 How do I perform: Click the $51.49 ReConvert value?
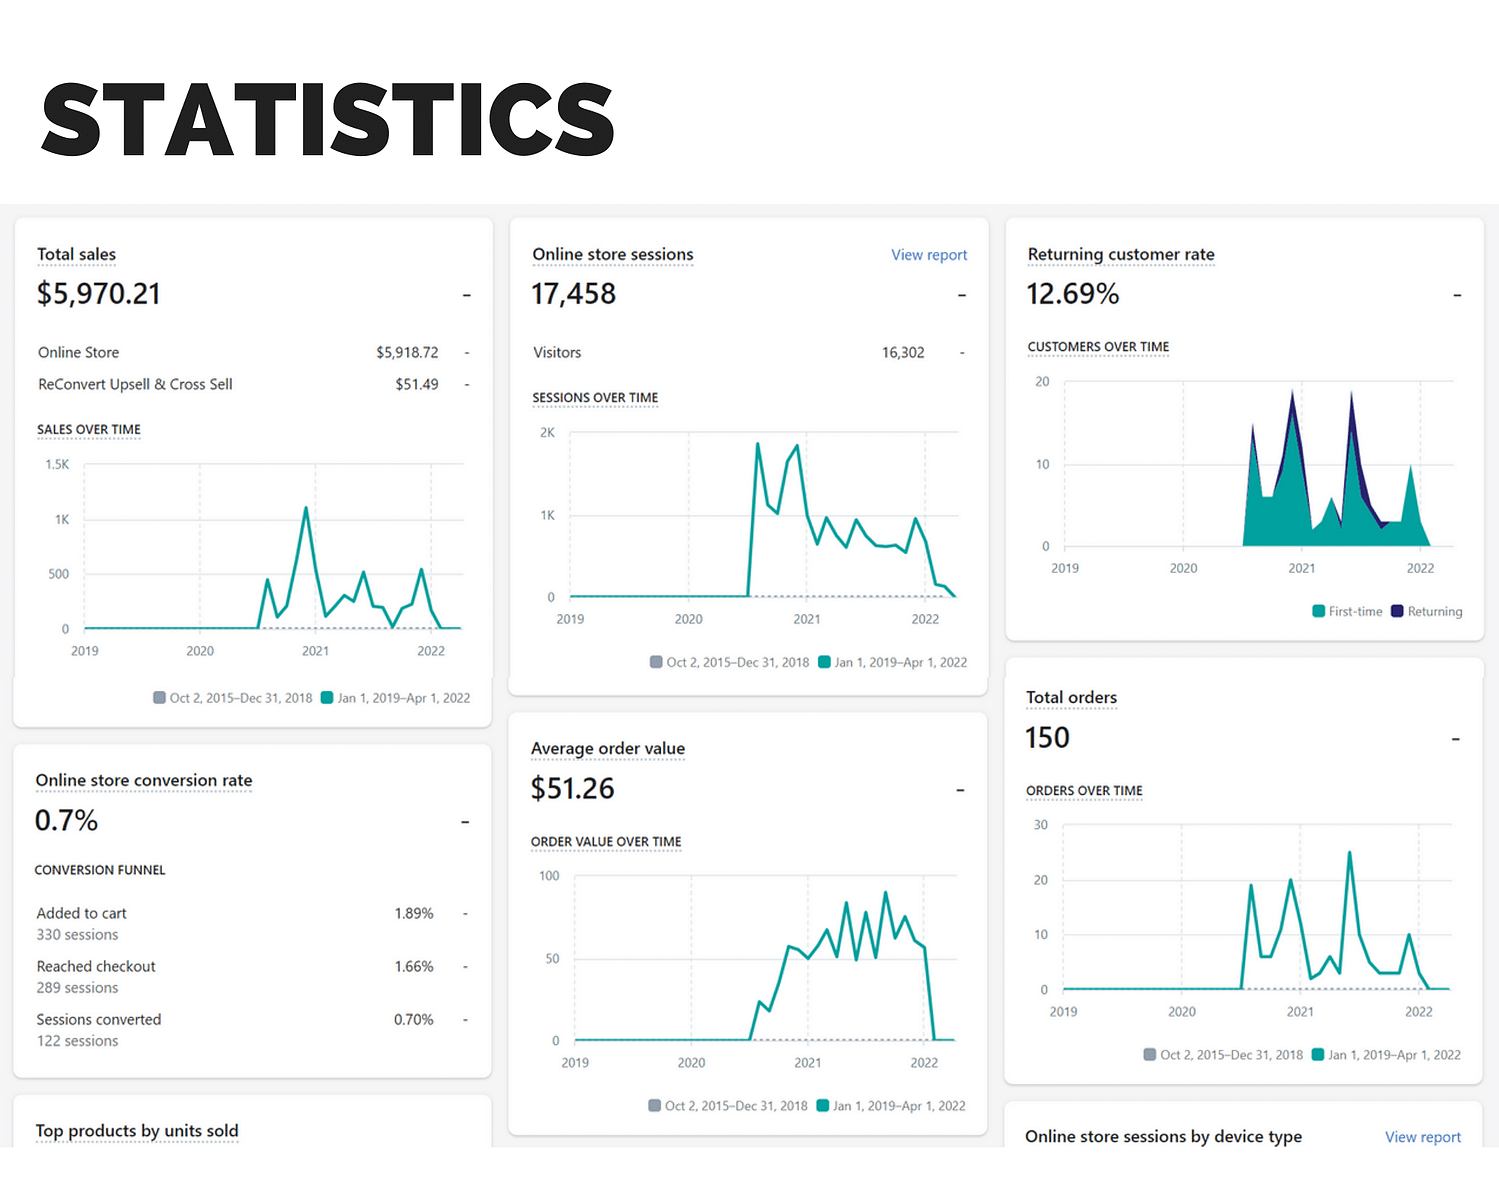[417, 384]
